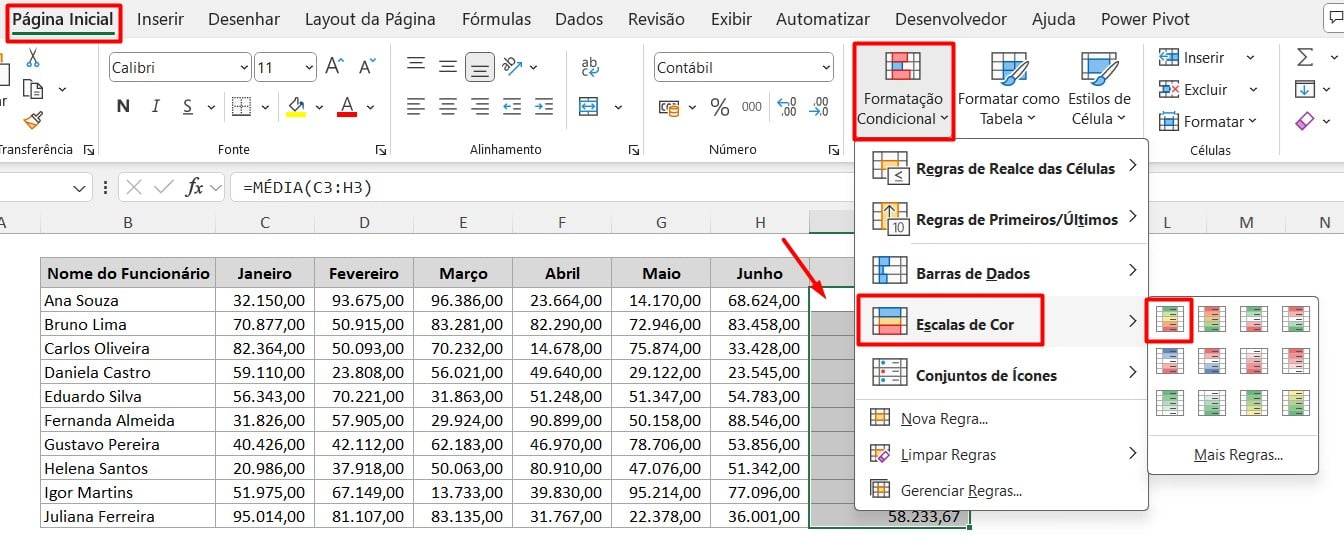The image size is (1344, 548).
Task: Toggle middle vertical alignment
Action: pyautogui.click(x=448, y=67)
